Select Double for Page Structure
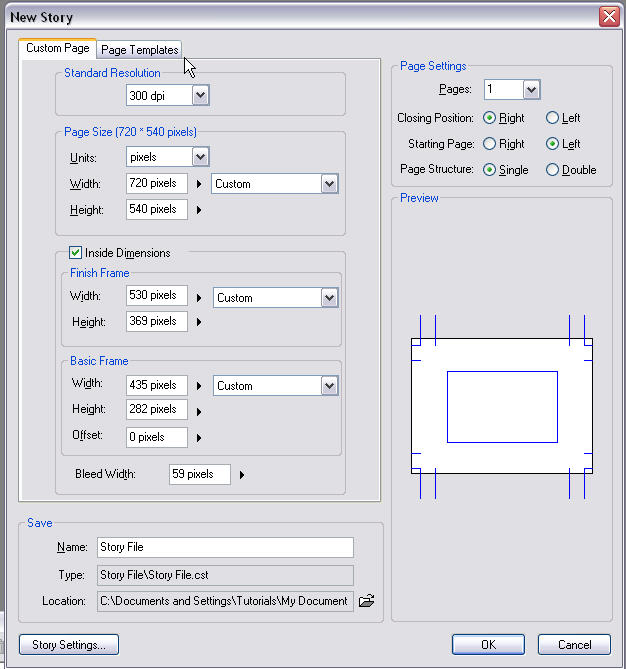This screenshot has height=669, width=626. click(552, 170)
